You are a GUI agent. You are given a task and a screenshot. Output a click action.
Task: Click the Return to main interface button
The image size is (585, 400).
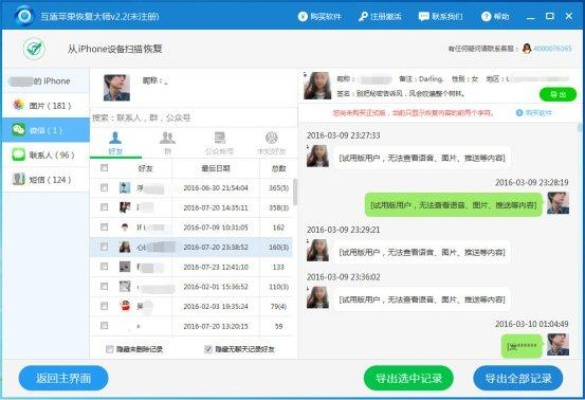(x=63, y=378)
